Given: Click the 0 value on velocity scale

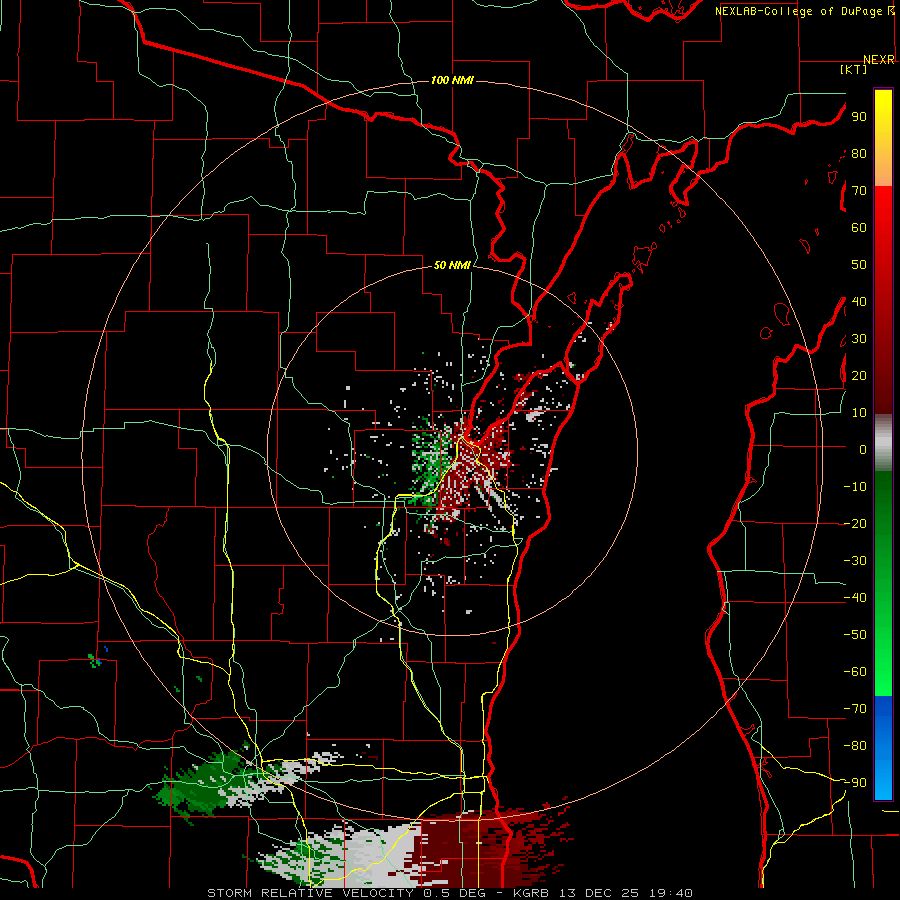Looking at the screenshot, I should click(863, 449).
